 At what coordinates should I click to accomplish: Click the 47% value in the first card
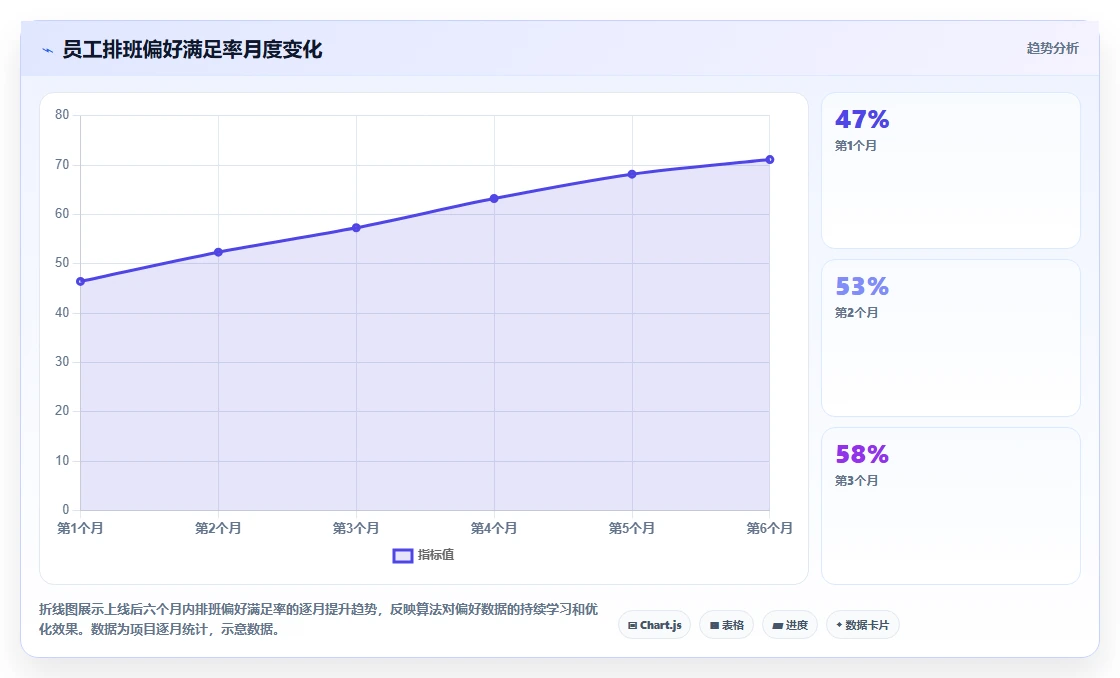862,119
